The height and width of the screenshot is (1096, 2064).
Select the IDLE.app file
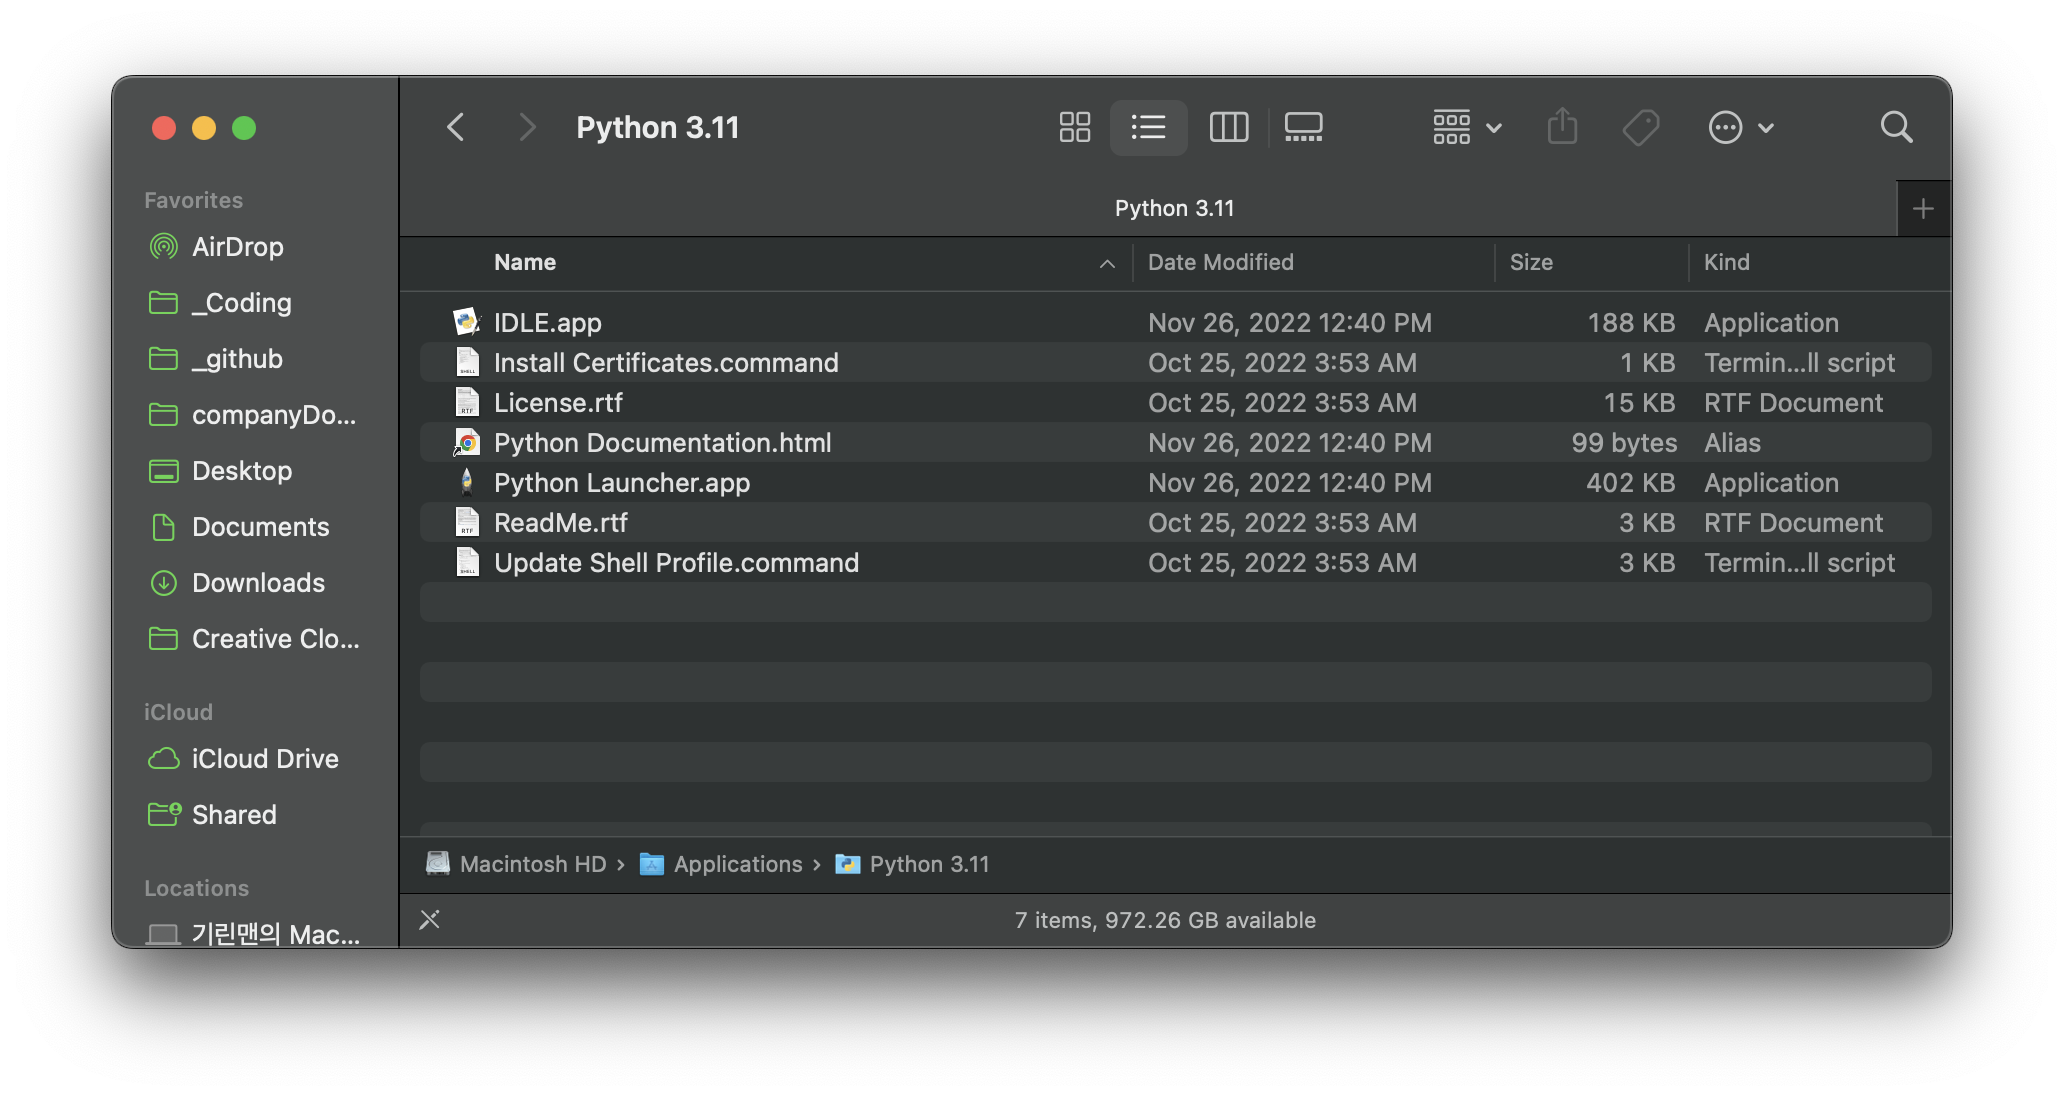(x=547, y=323)
